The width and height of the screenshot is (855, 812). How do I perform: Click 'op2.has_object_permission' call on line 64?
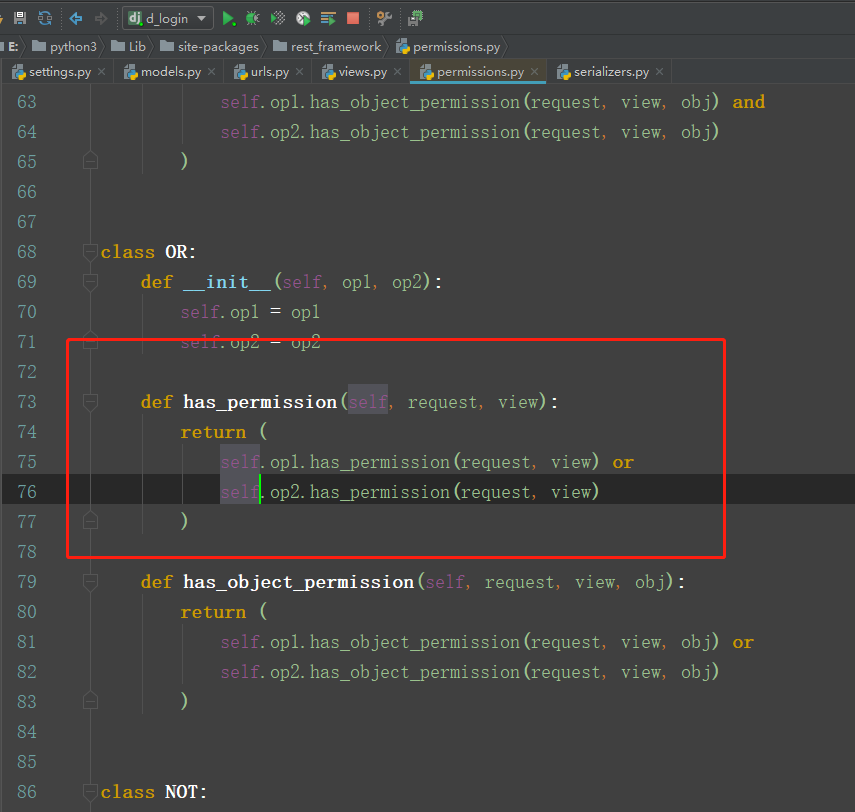395,133
